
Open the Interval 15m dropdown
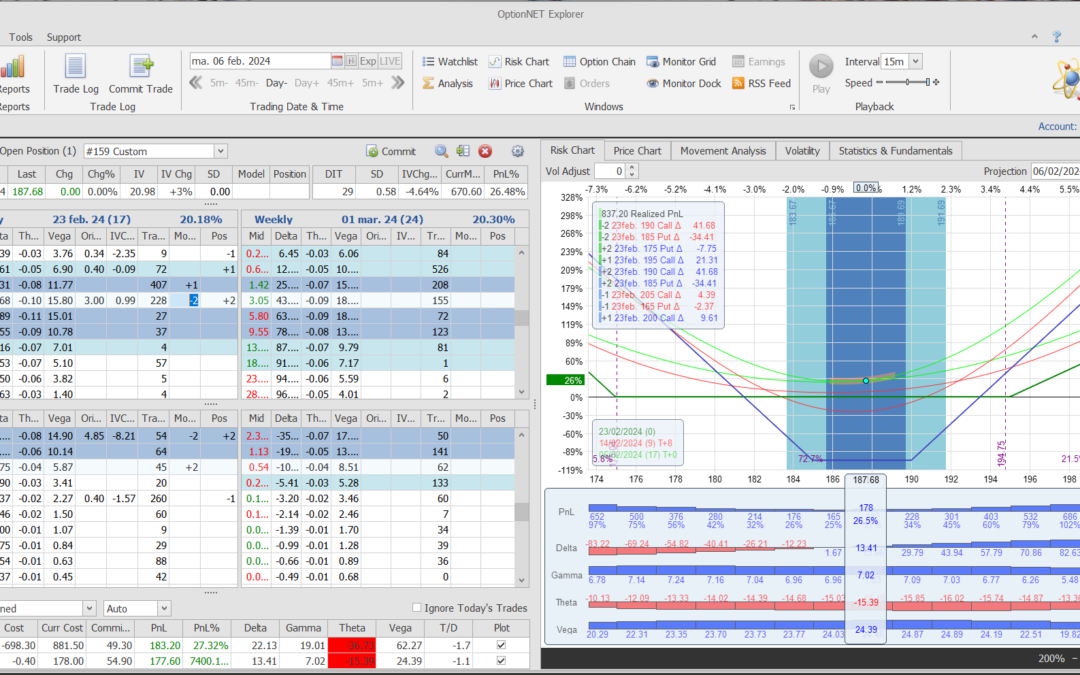pyautogui.click(x=916, y=62)
